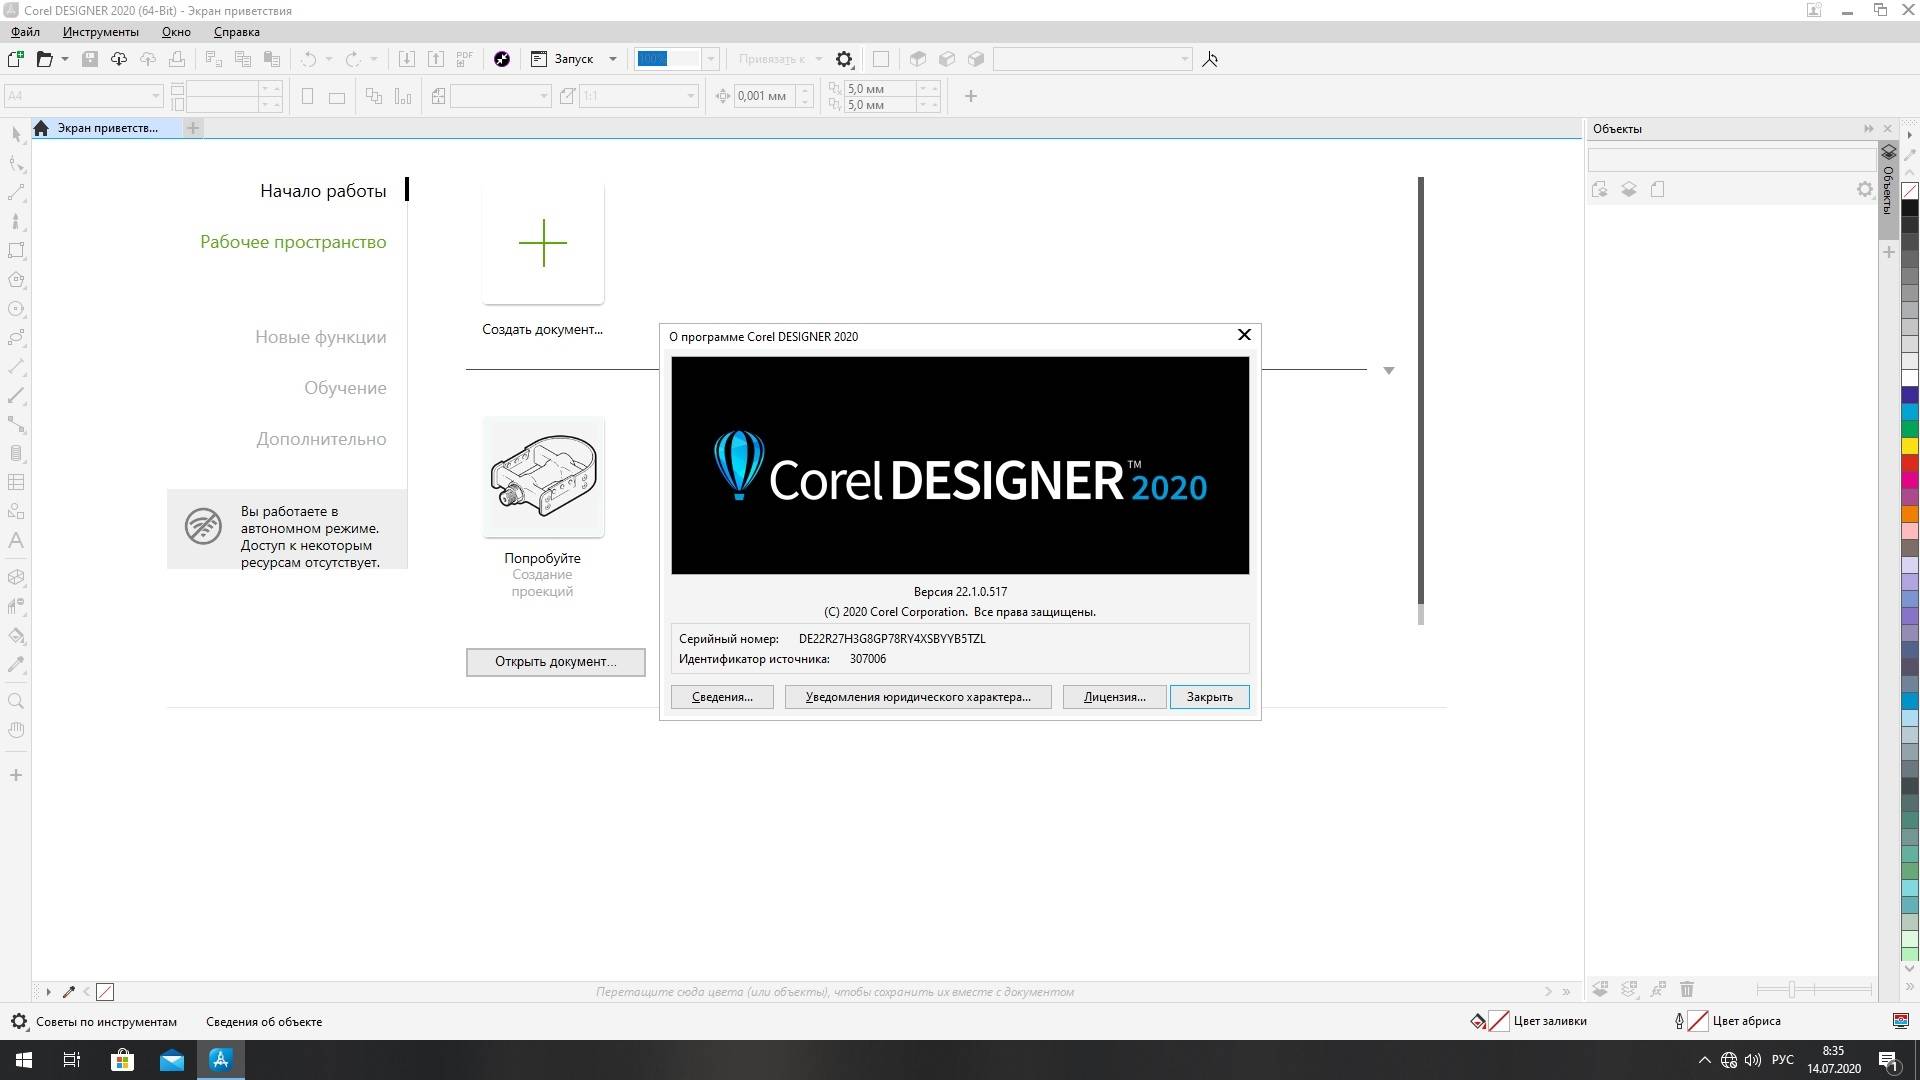Select the Eyedropper tool in the toolbox

click(x=16, y=665)
